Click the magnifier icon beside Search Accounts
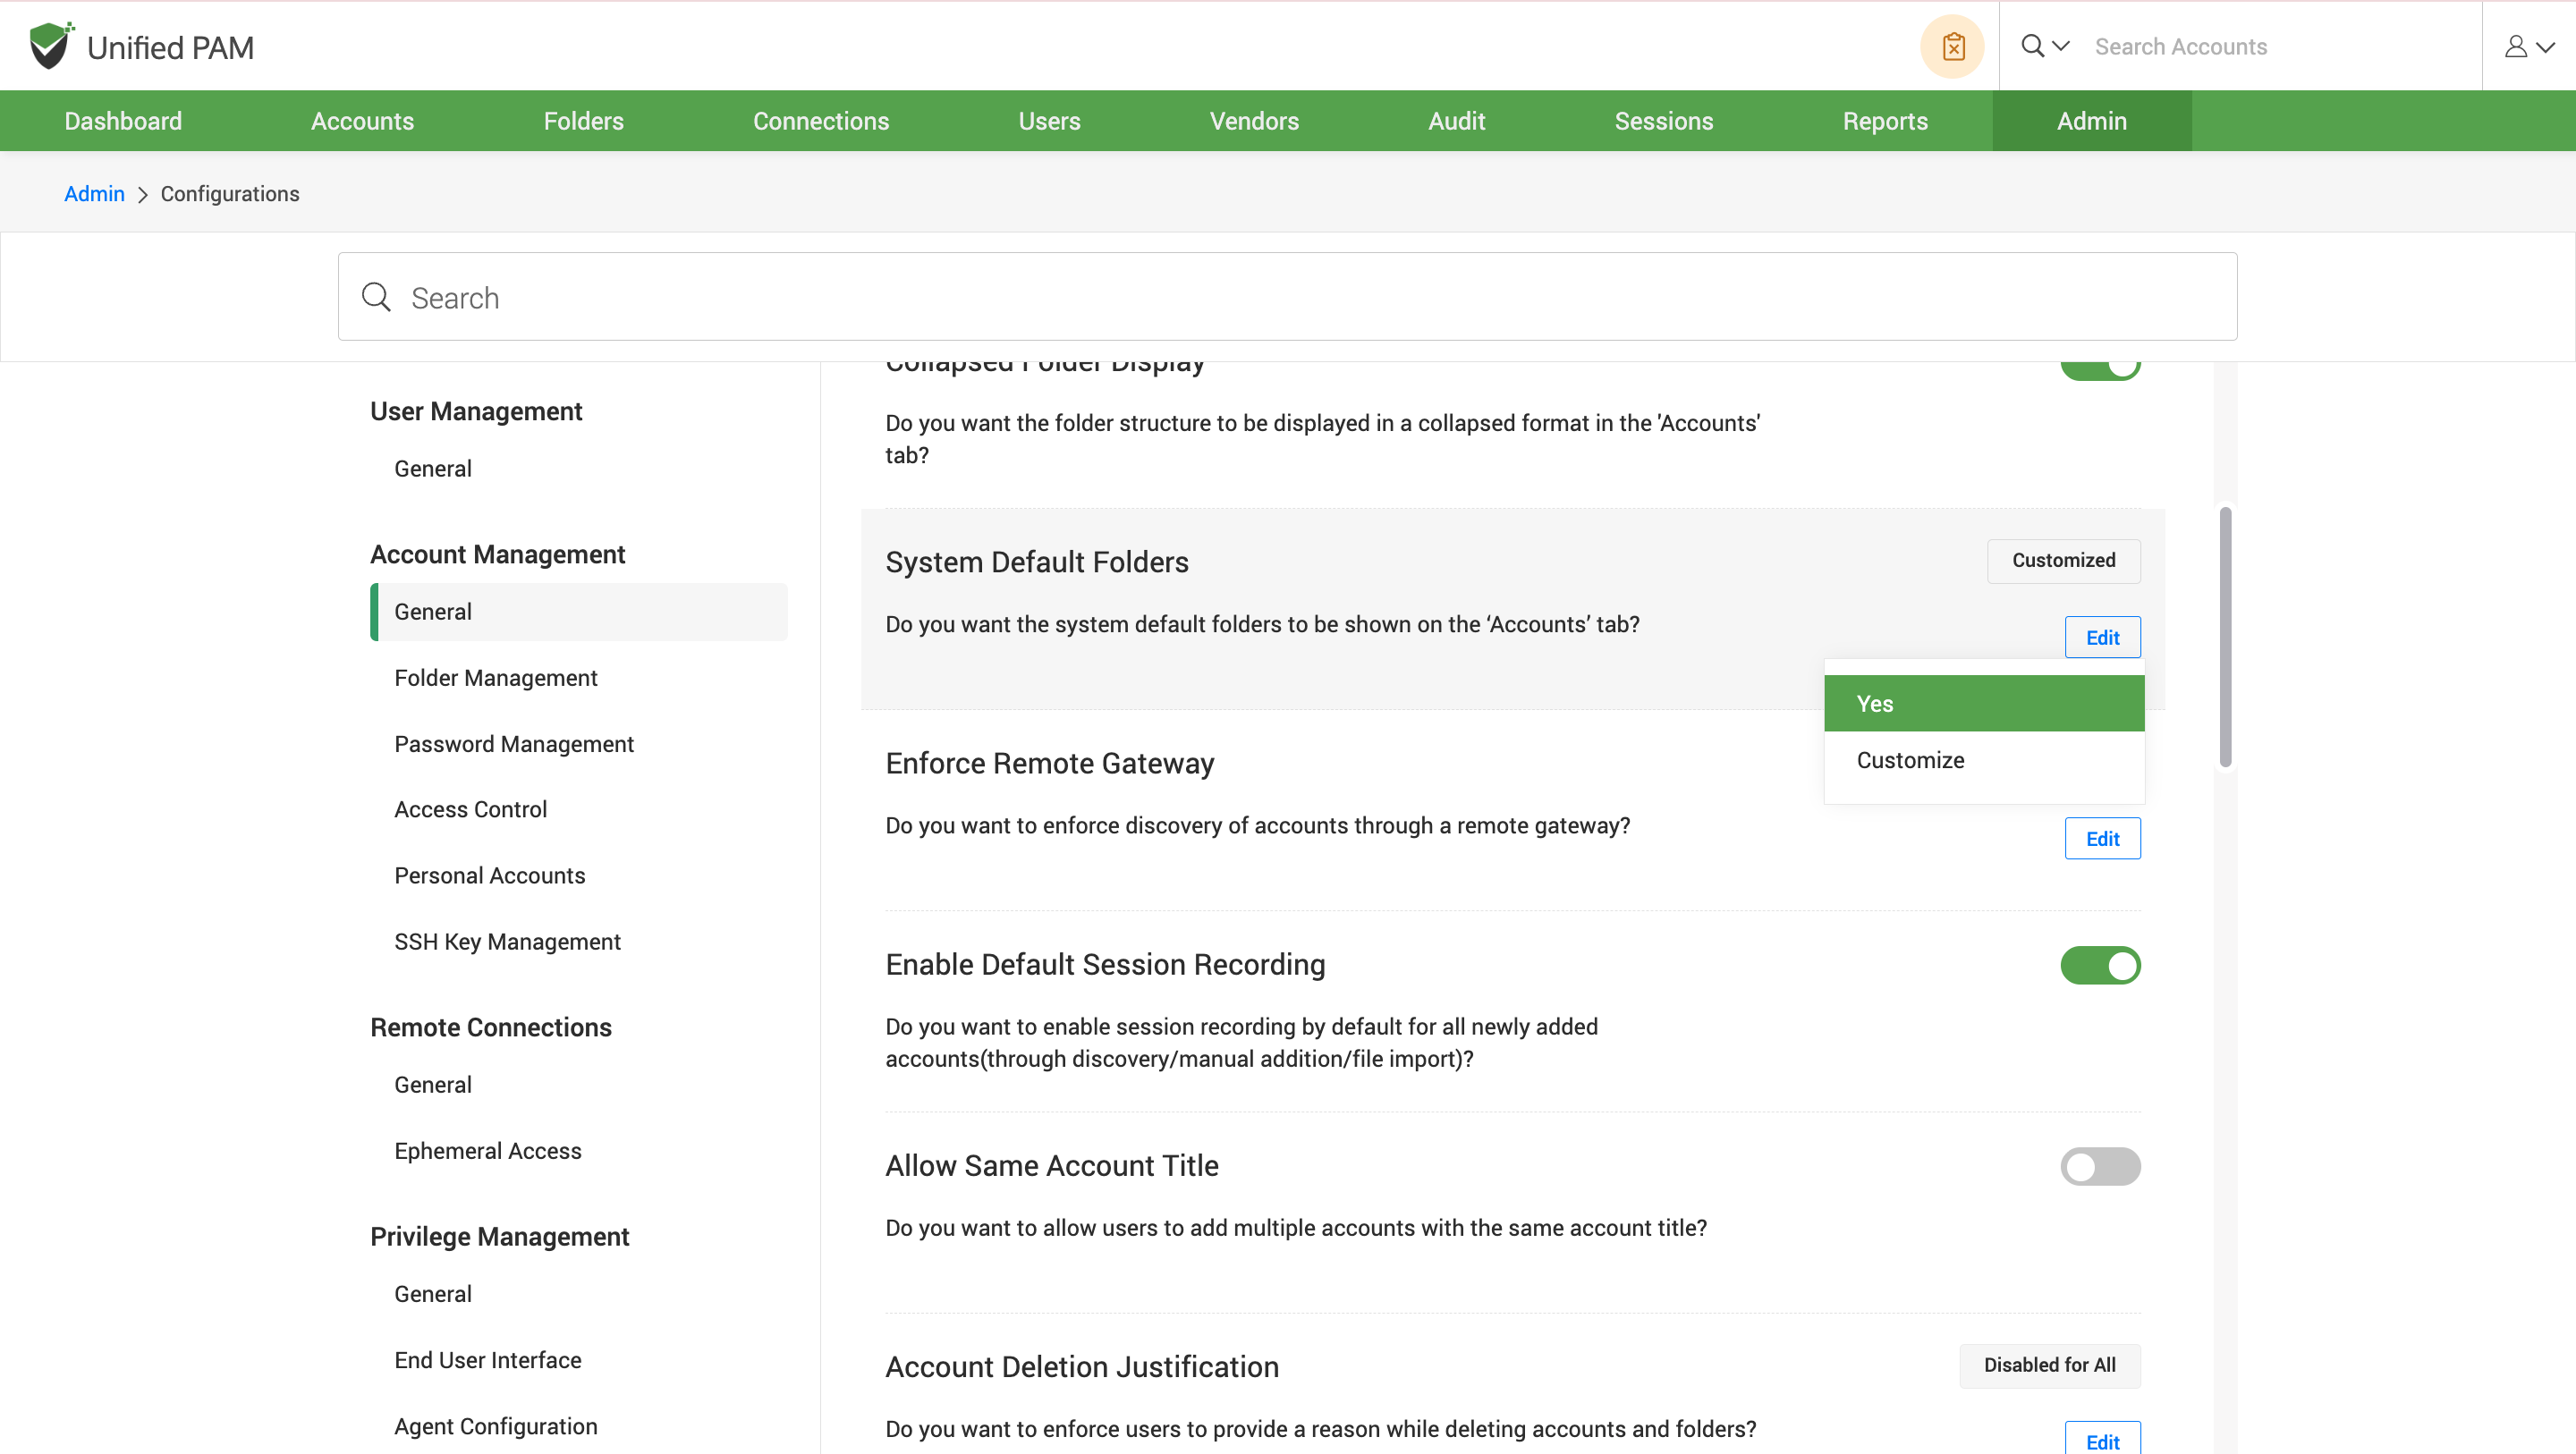Viewport: 2576px width, 1454px height. 2032,46
